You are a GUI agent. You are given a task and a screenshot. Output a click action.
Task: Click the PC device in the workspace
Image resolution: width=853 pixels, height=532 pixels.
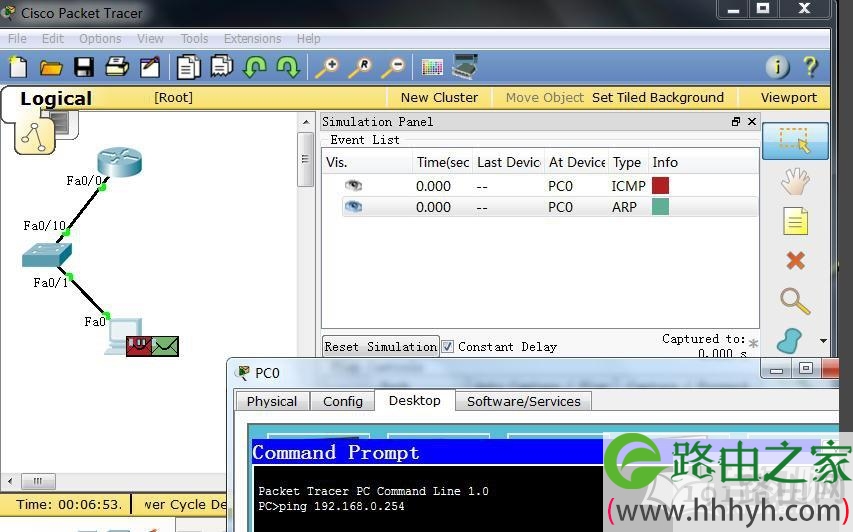[x=122, y=333]
